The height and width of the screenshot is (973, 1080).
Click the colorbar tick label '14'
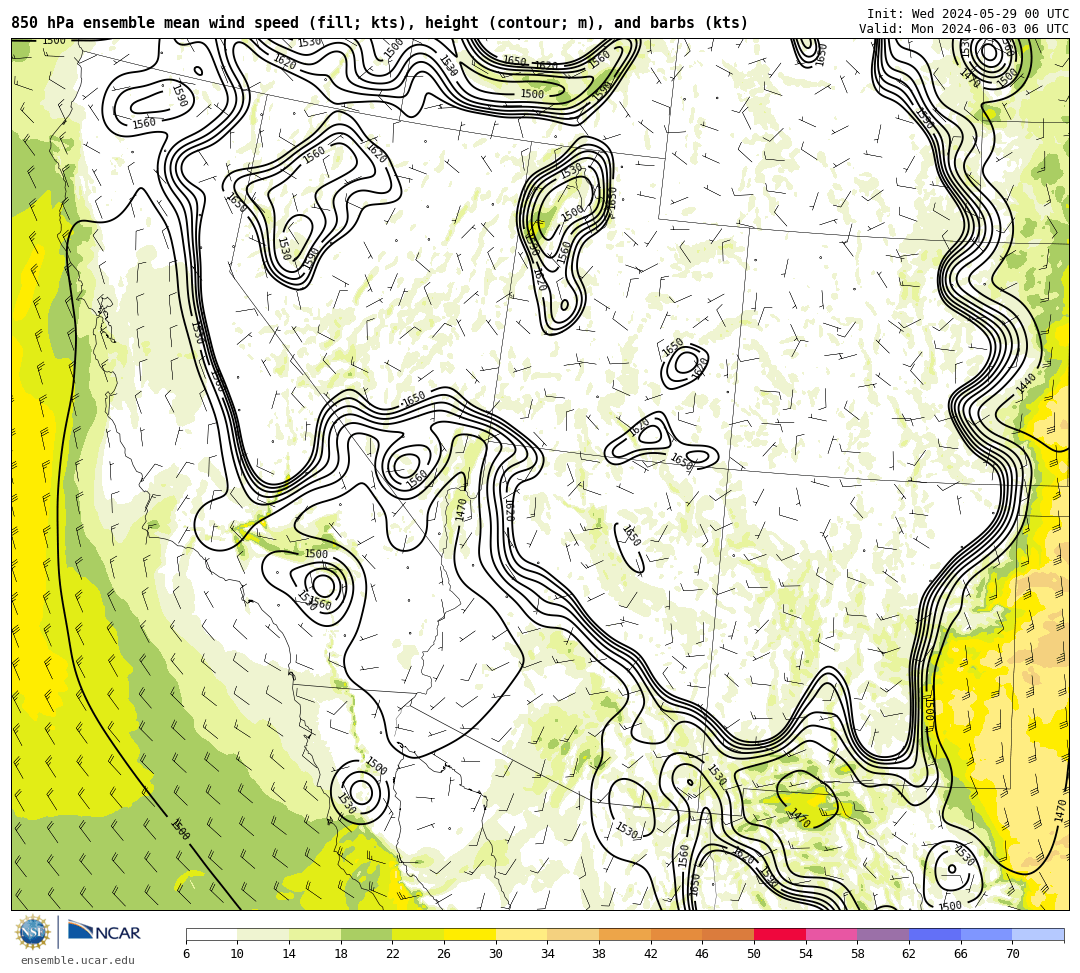[x=289, y=954]
